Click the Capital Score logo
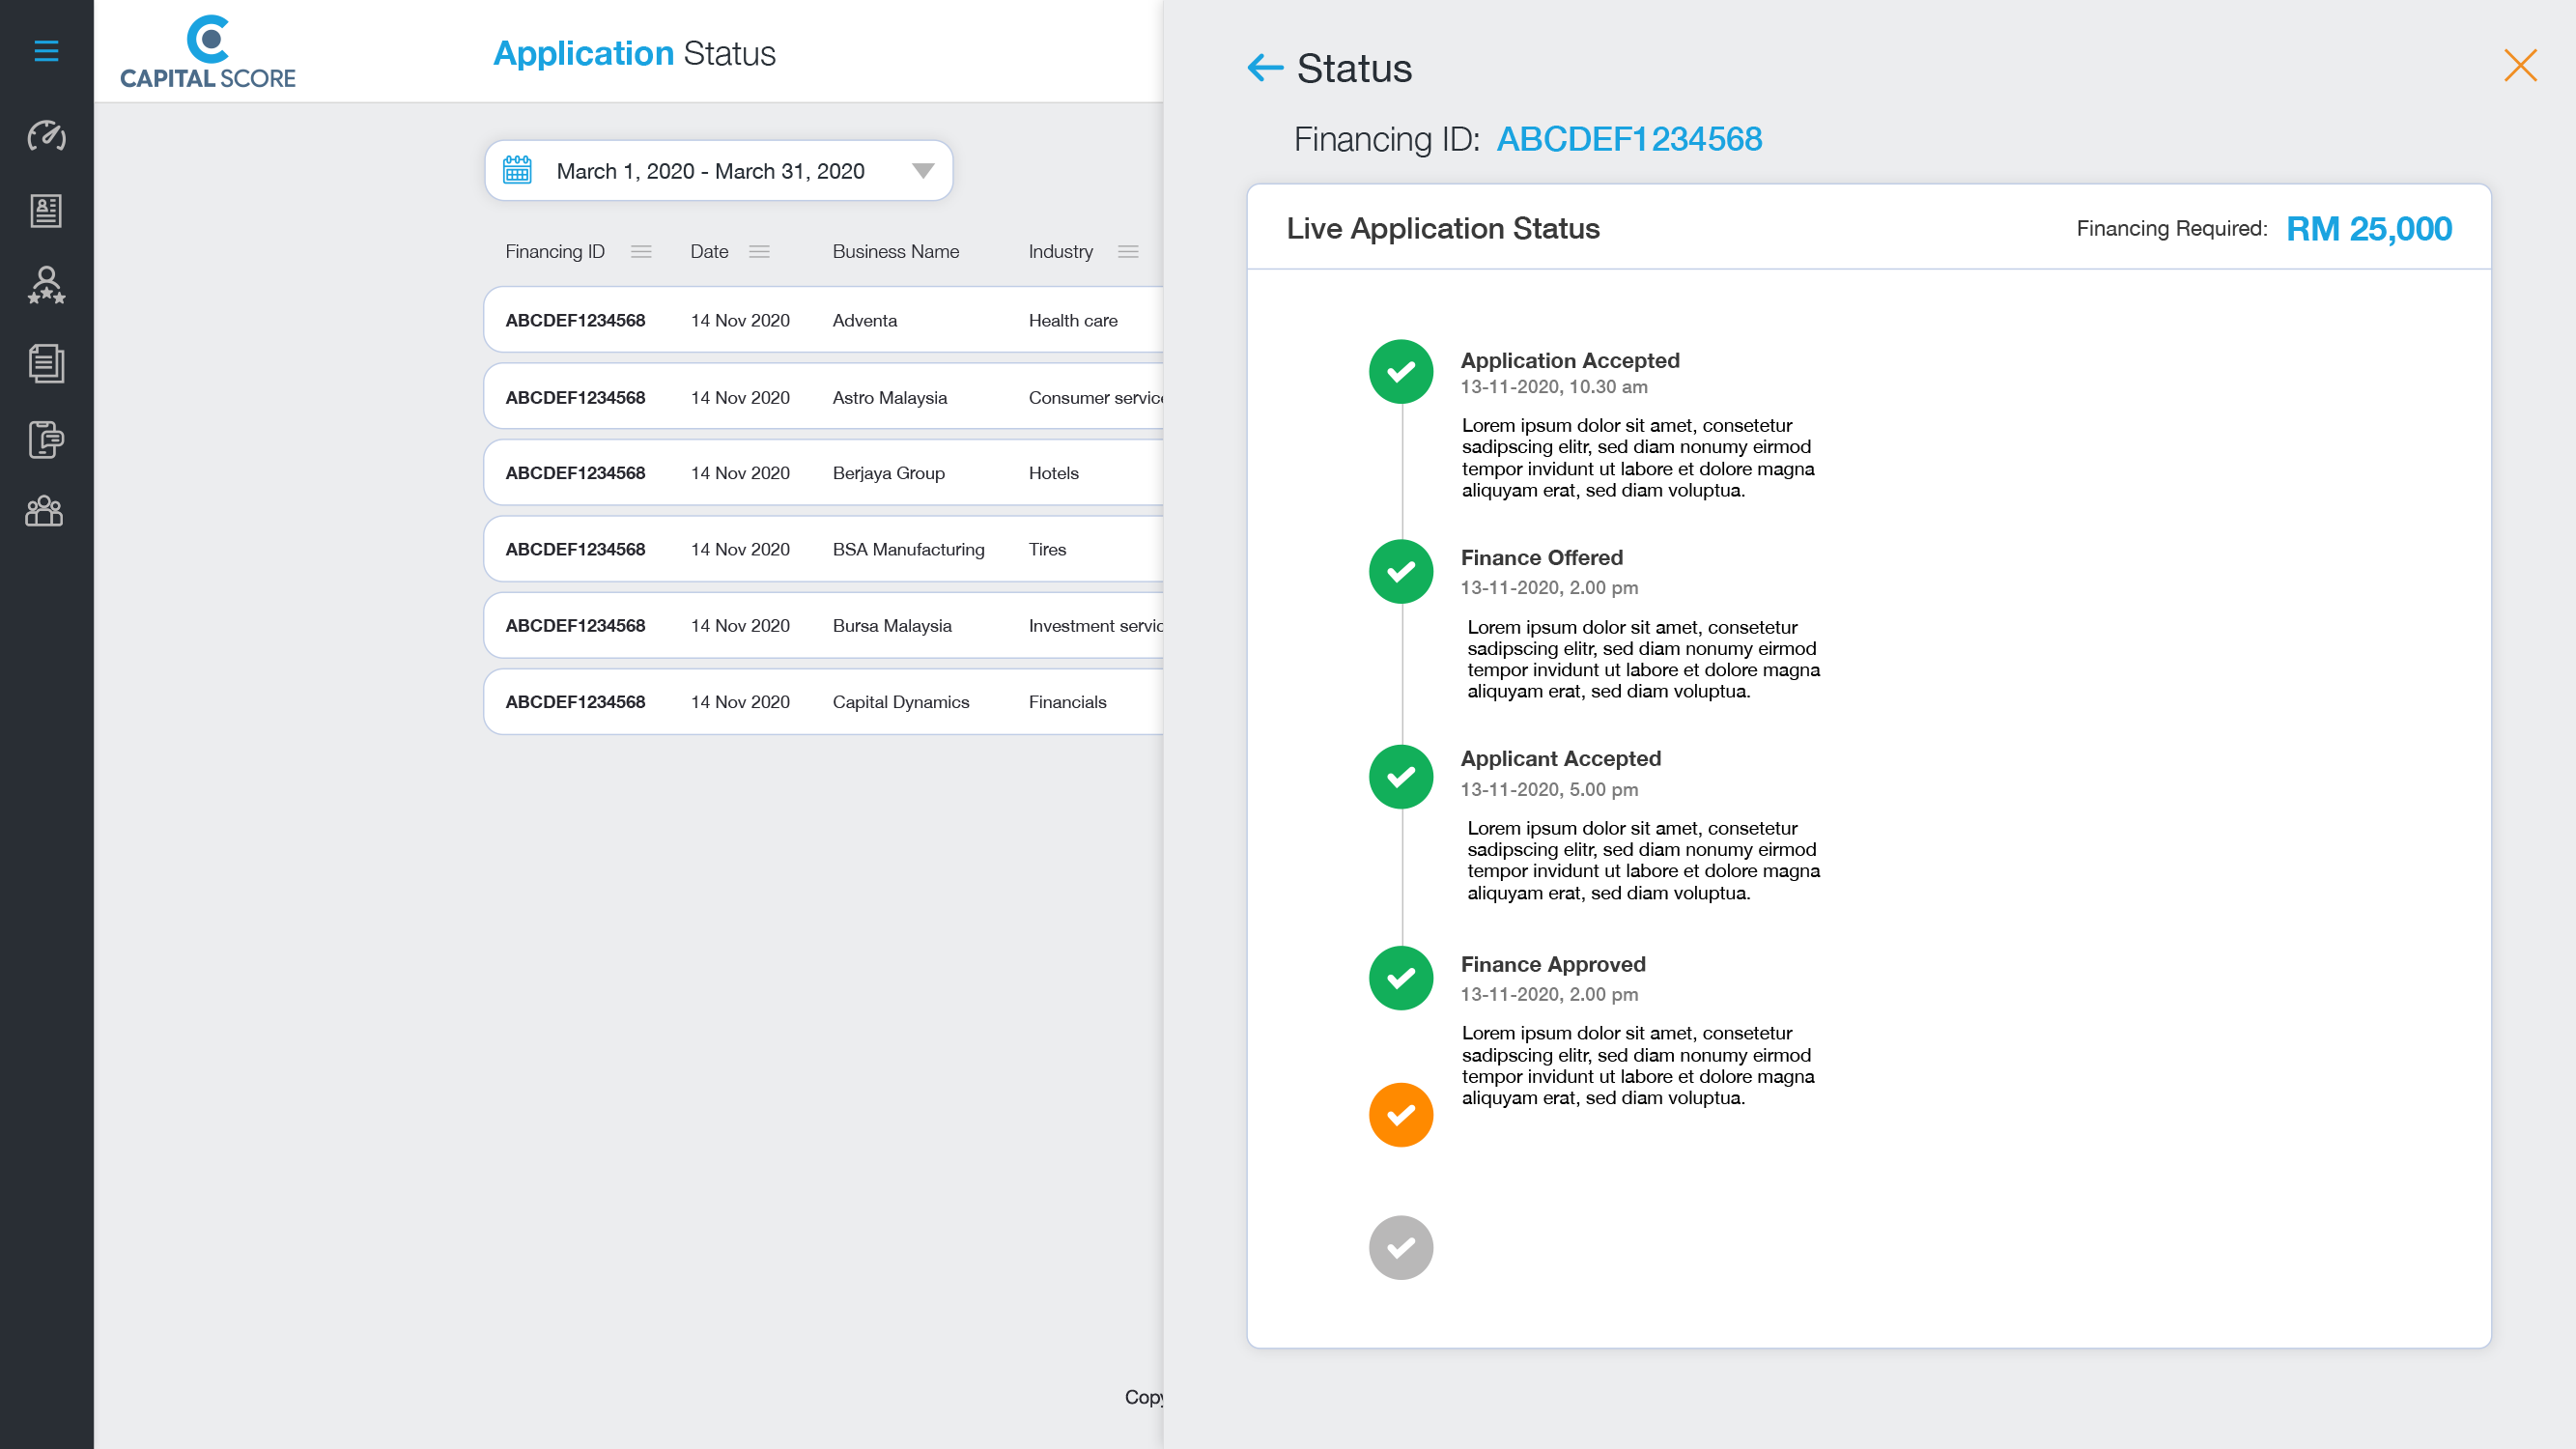Viewport: 2576px width, 1449px height. pos(208,52)
